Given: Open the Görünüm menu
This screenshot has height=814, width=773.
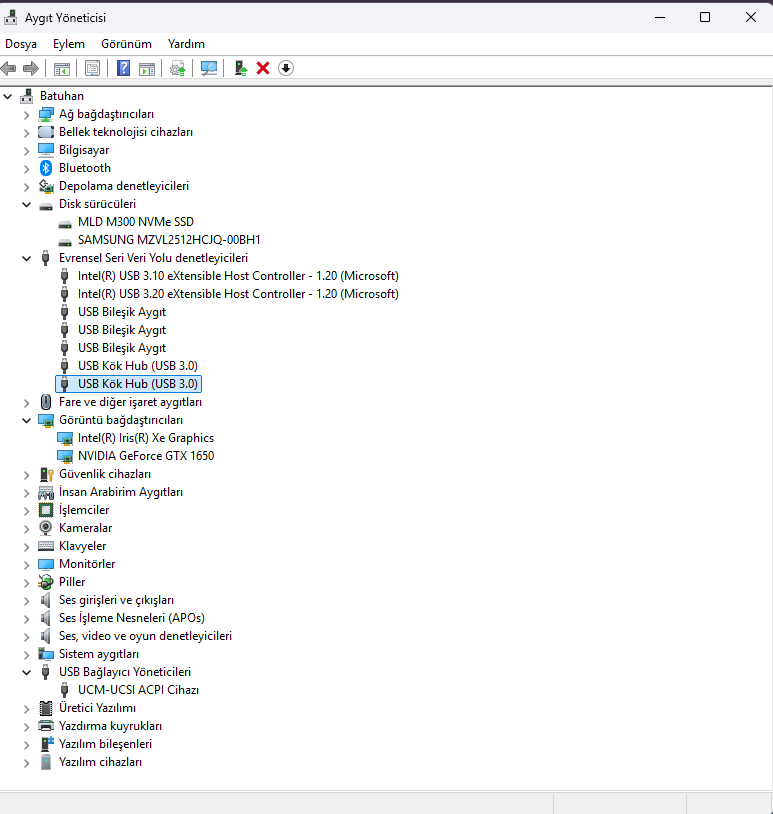Looking at the screenshot, I should tap(126, 44).
